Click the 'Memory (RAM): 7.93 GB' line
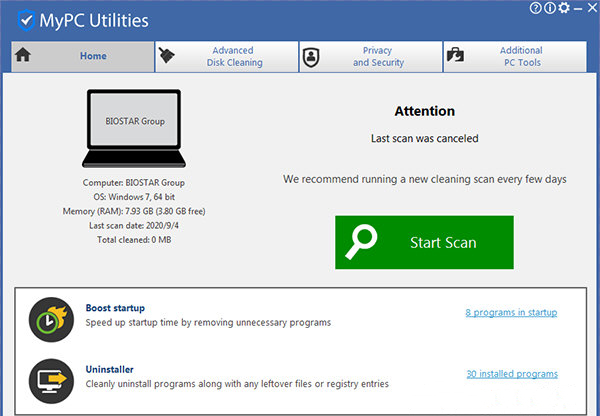 coord(134,211)
